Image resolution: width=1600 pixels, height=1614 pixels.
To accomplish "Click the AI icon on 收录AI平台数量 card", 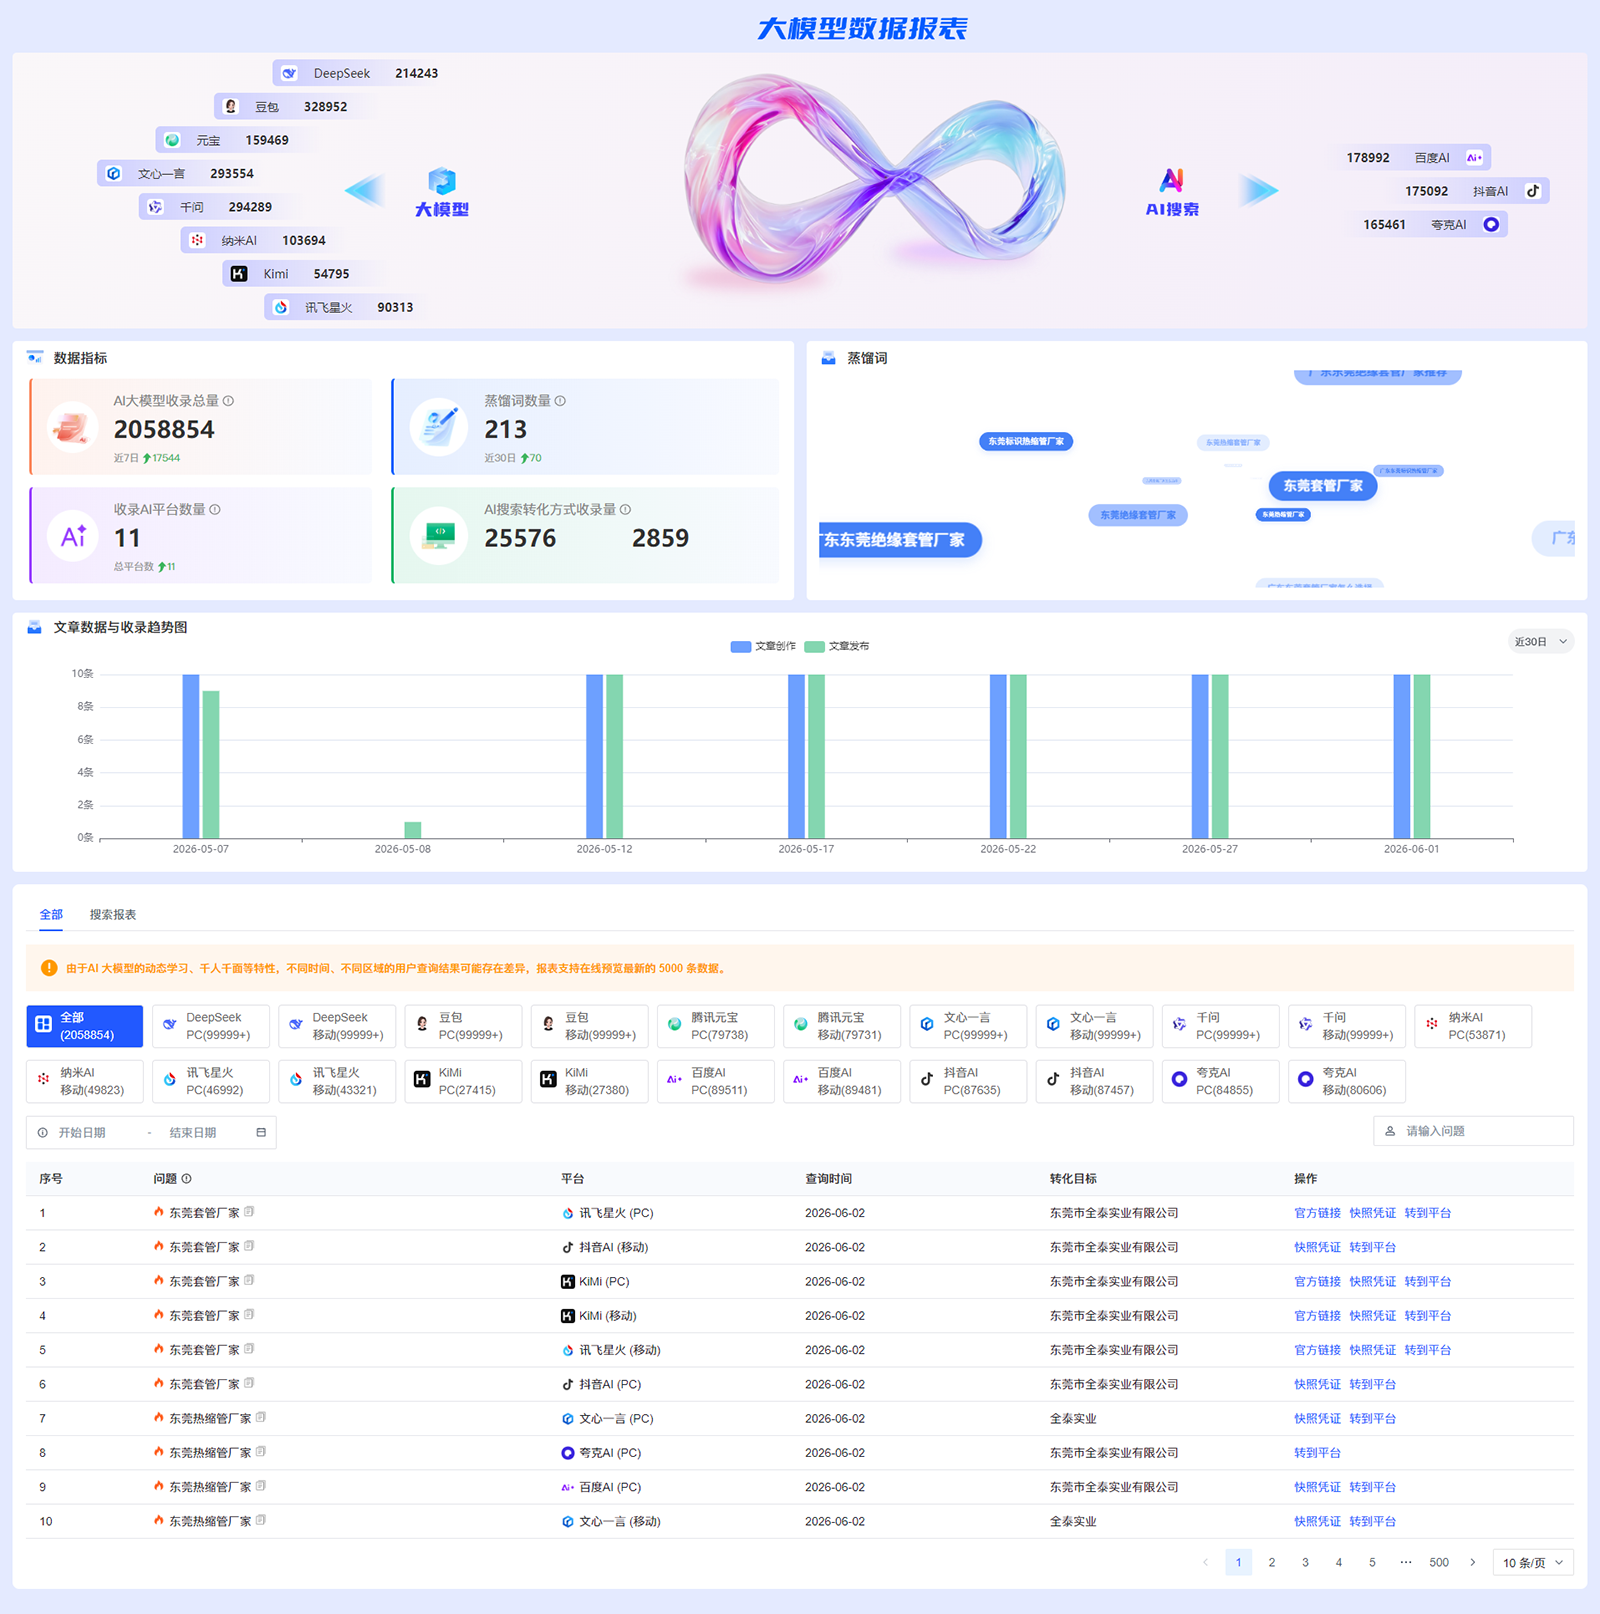I will tap(74, 536).
